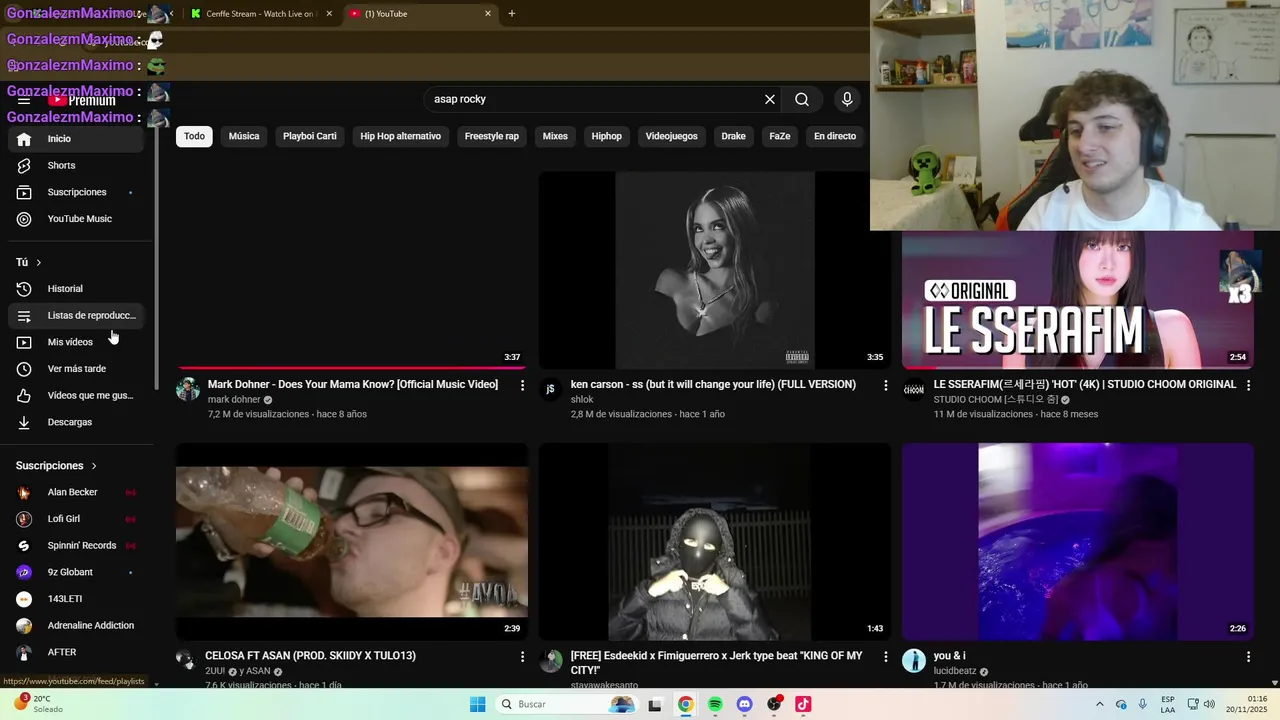Open Spinnin' Records subscription channel

[x=77, y=546]
